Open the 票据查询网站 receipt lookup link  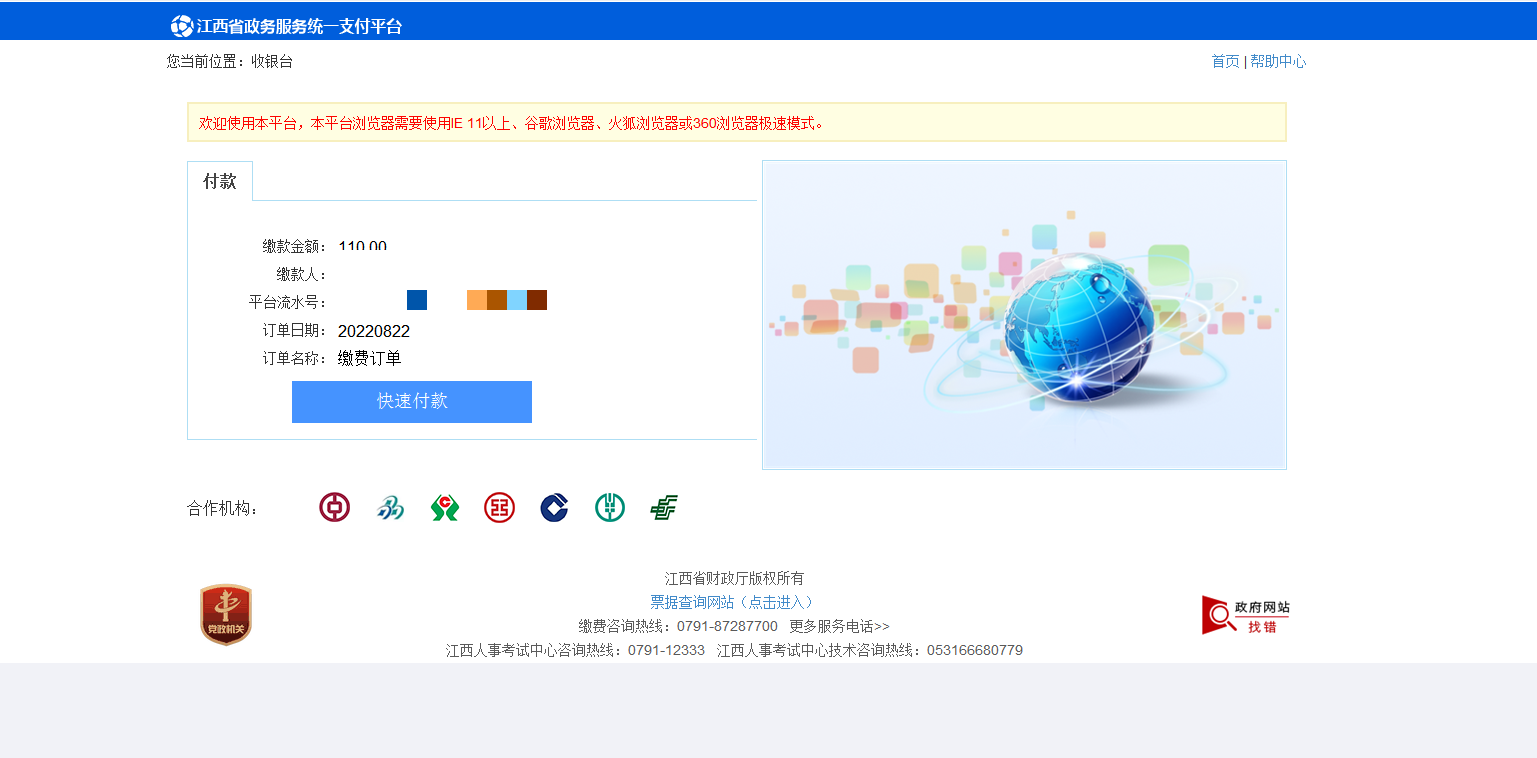(x=734, y=602)
